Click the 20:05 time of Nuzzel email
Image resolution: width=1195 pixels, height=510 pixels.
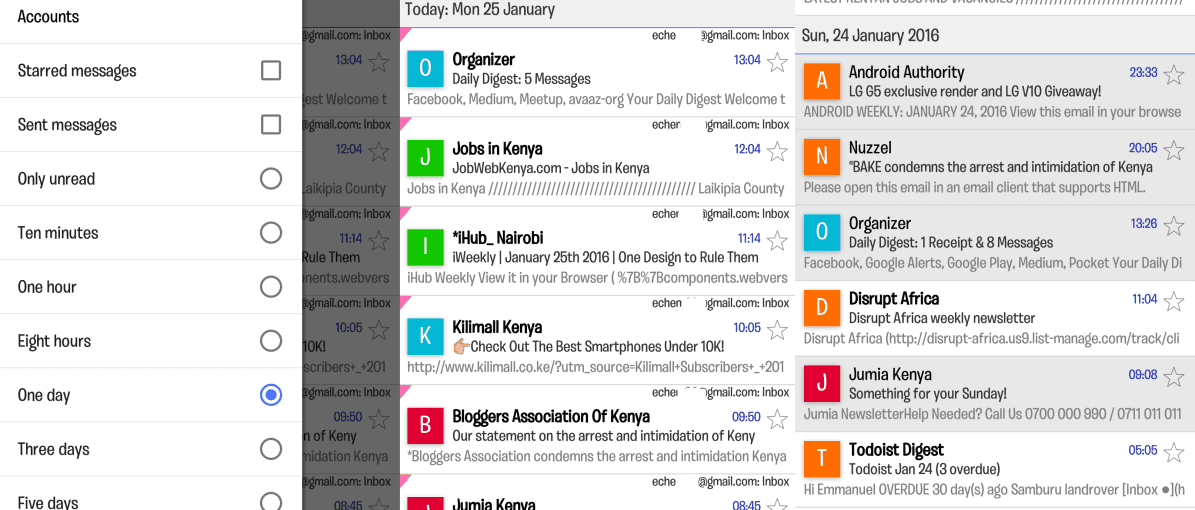[x=1143, y=149]
